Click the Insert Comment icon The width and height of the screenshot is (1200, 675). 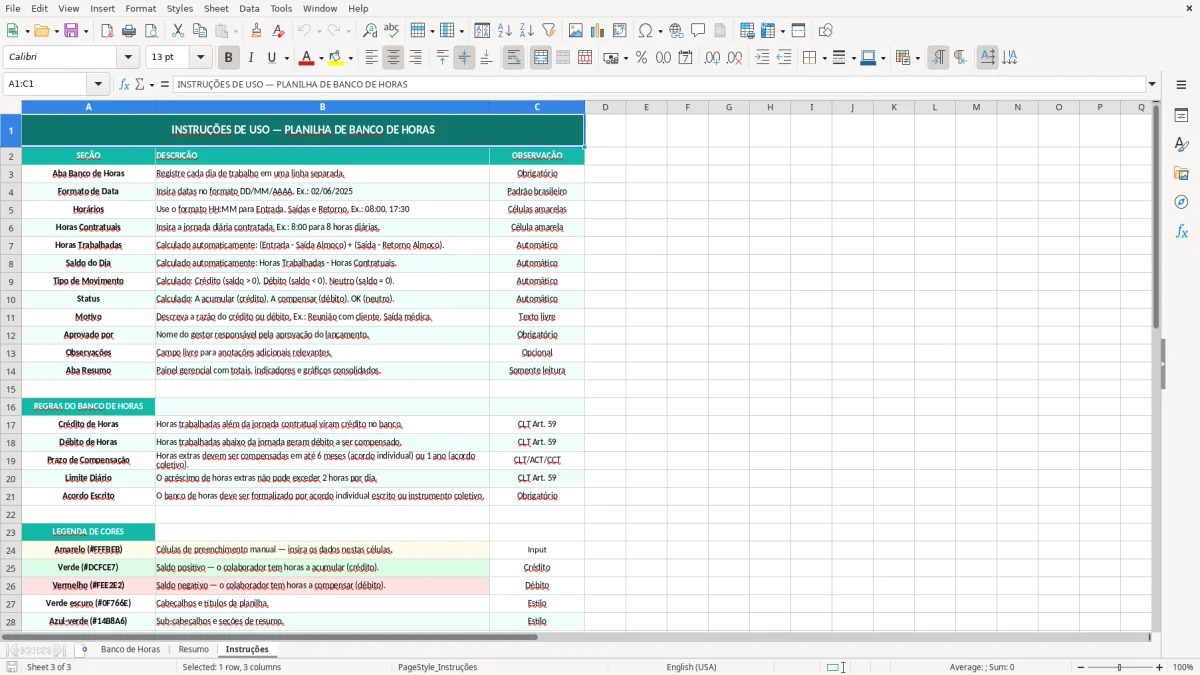tap(698, 31)
